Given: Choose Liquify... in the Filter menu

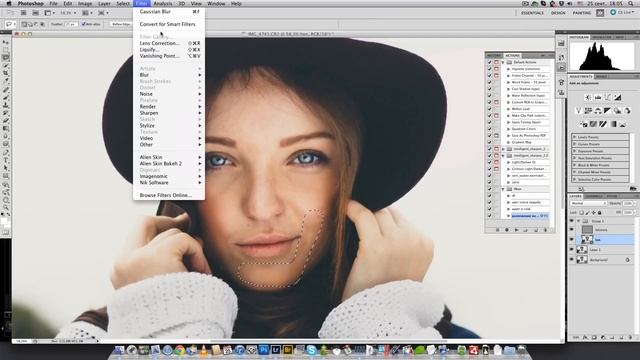Looking at the screenshot, I should click(x=169, y=49).
